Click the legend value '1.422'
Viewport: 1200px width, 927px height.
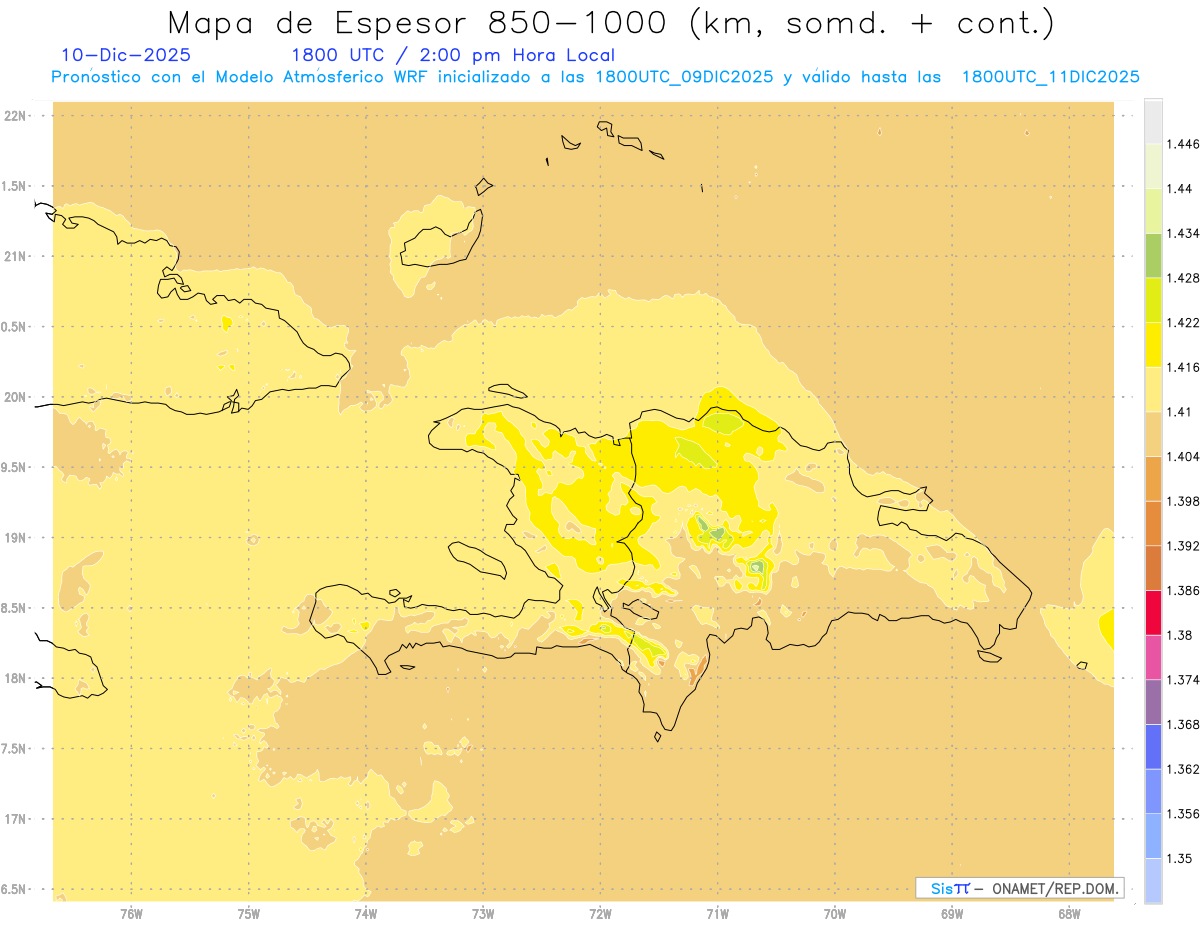pyautogui.click(x=1184, y=323)
